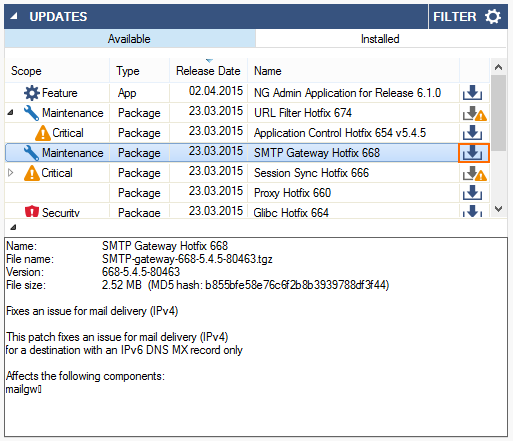Click download-with-warning icon for Session Sync Hotfix 666
This screenshot has width=513, height=441.
coord(474,173)
